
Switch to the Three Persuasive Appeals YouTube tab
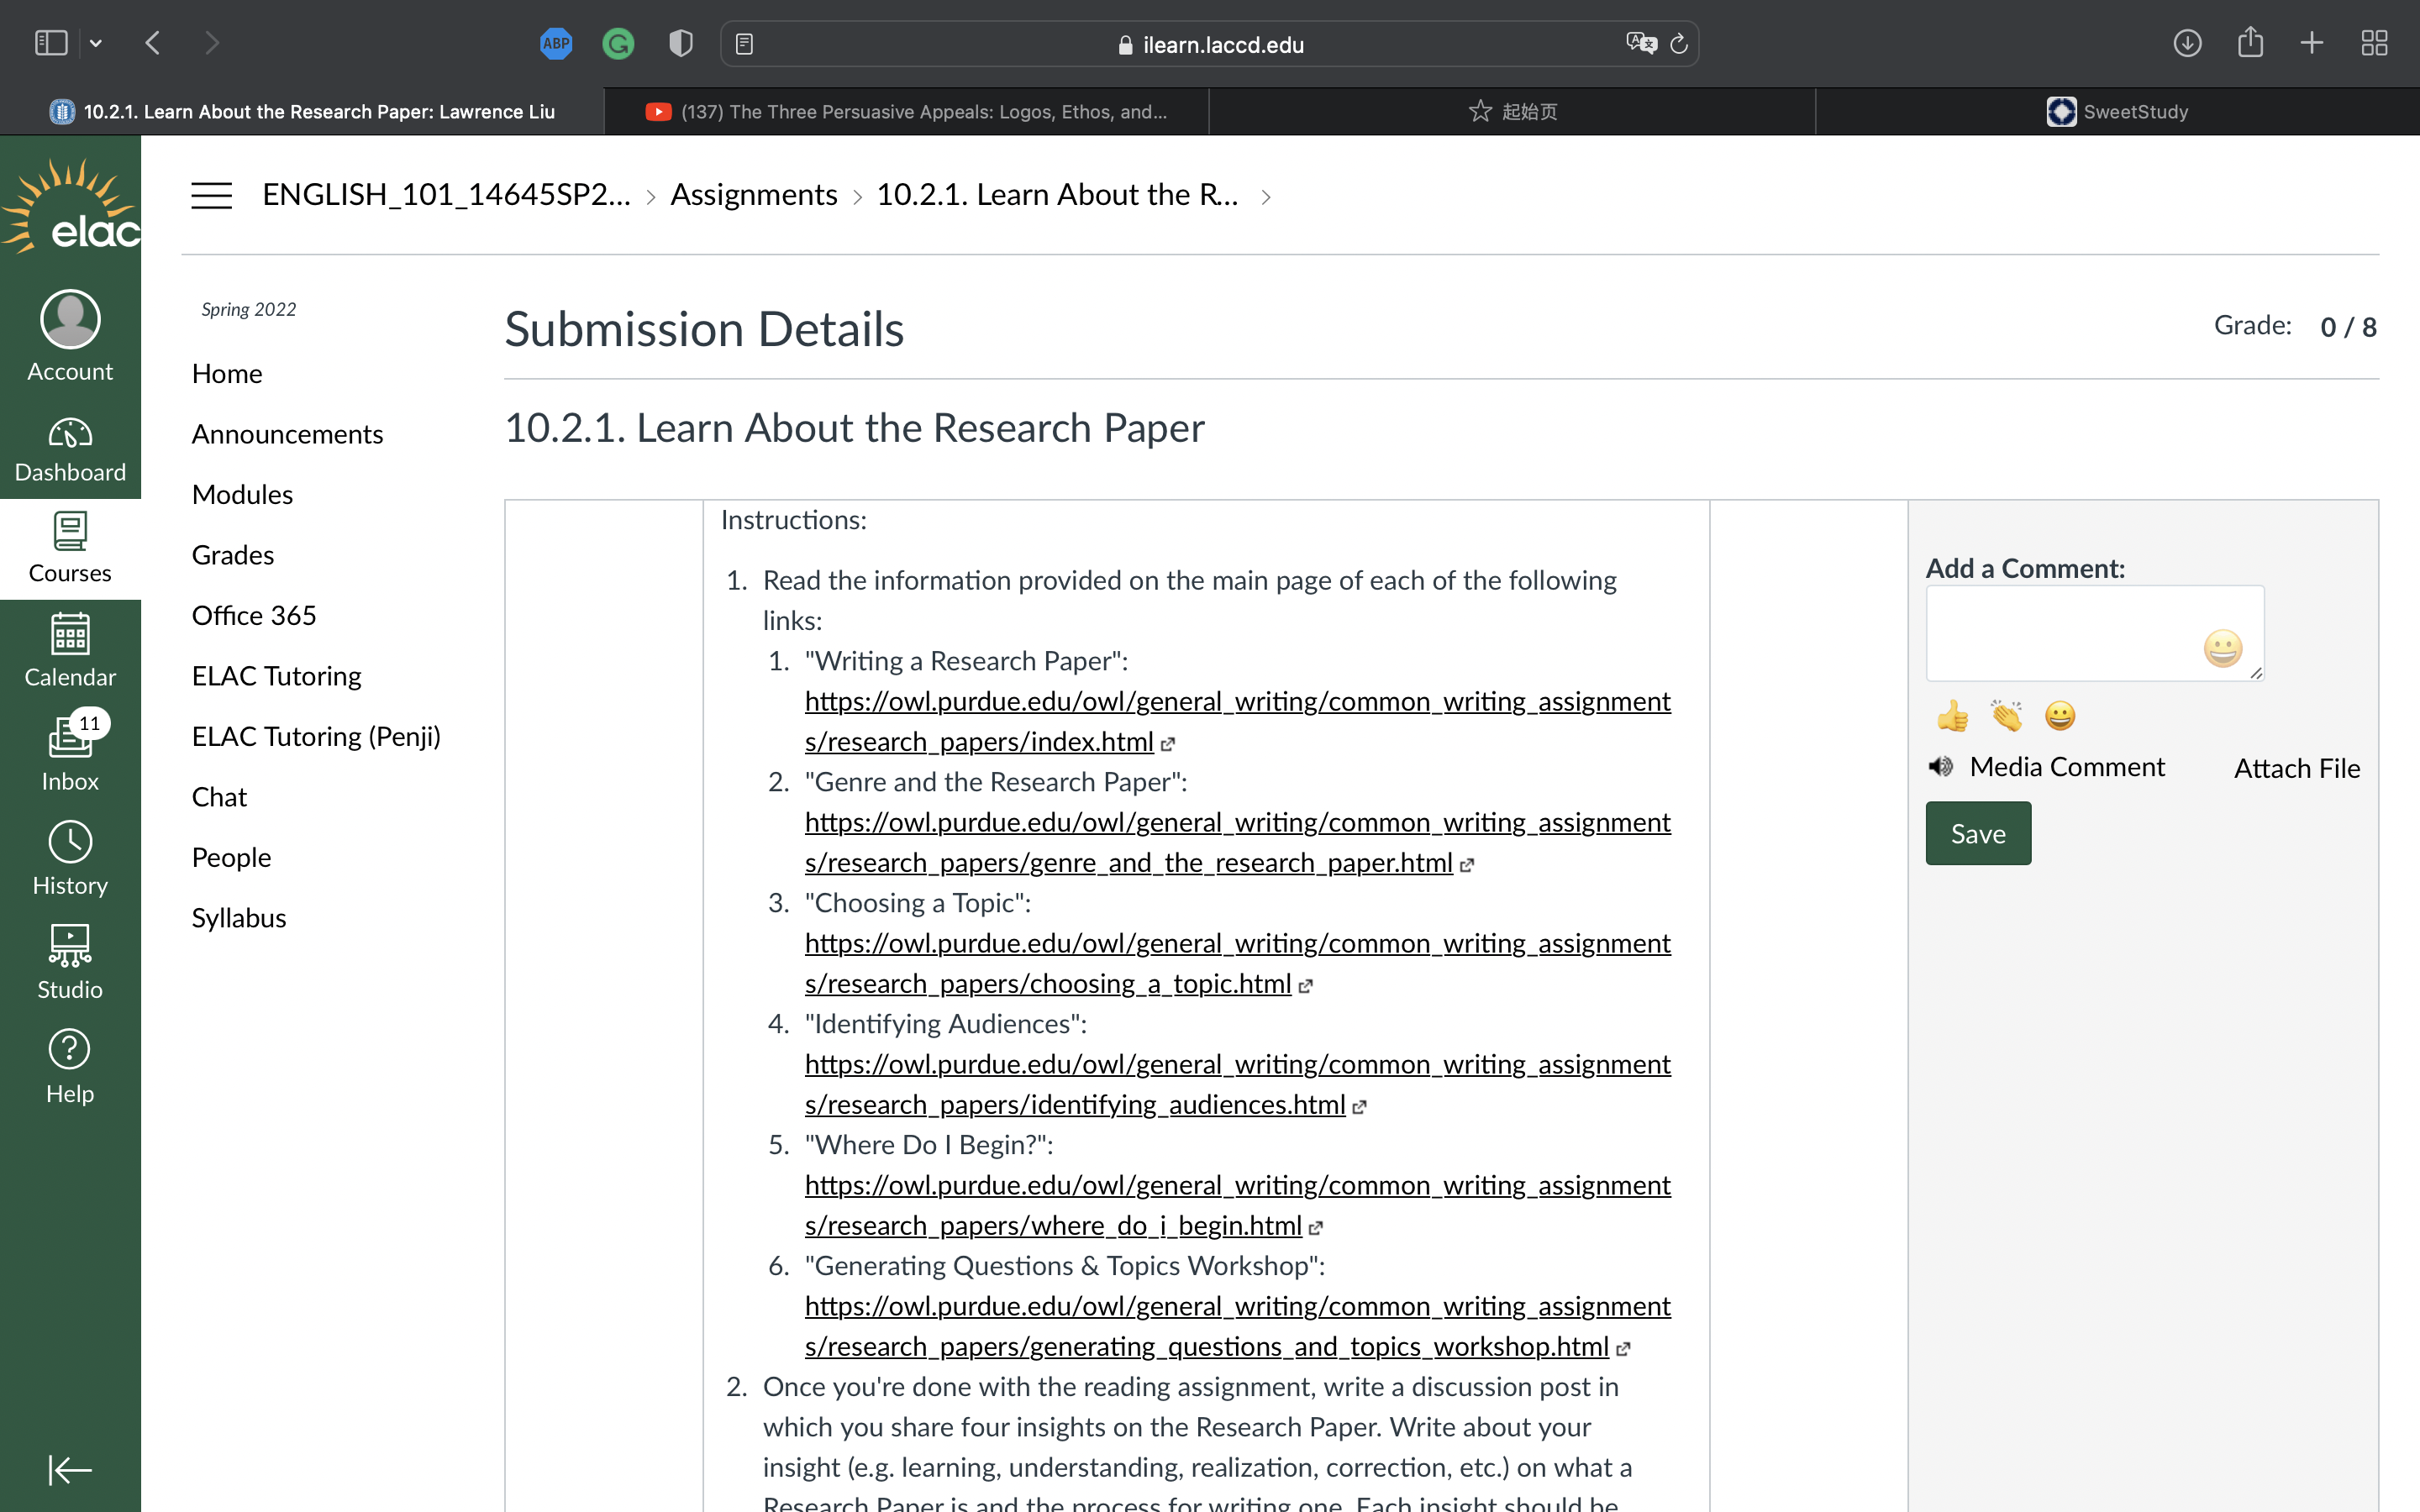pos(906,111)
